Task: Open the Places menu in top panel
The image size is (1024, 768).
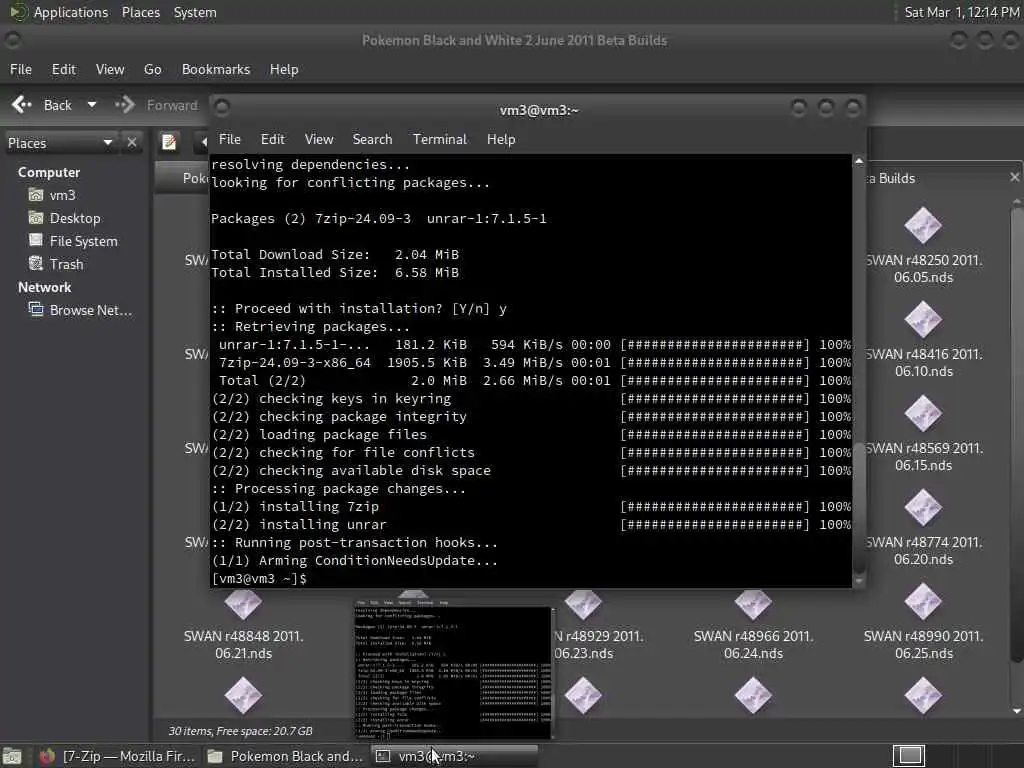Action: point(140,12)
